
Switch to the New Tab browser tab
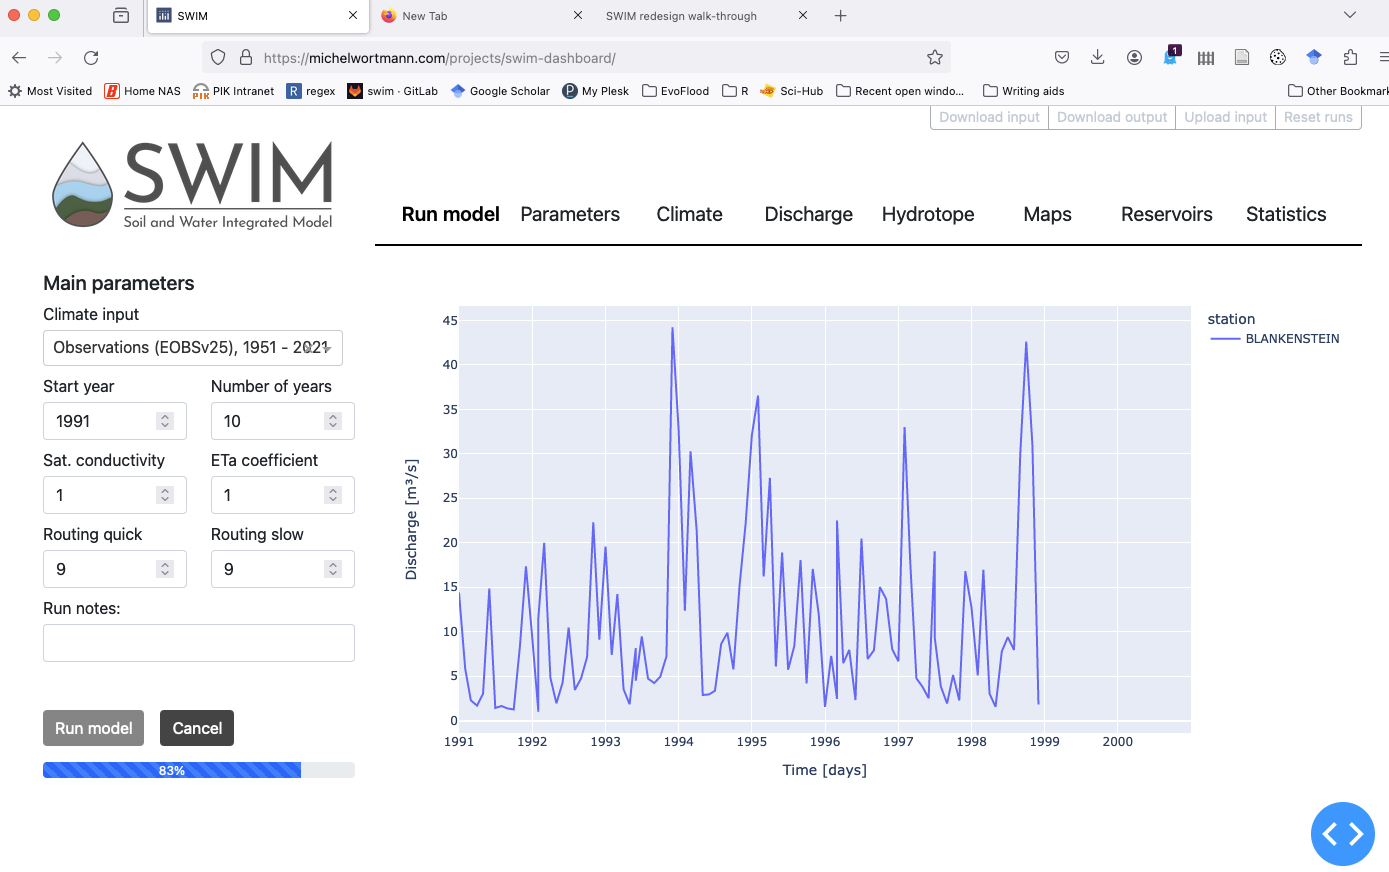[x=482, y=16]
